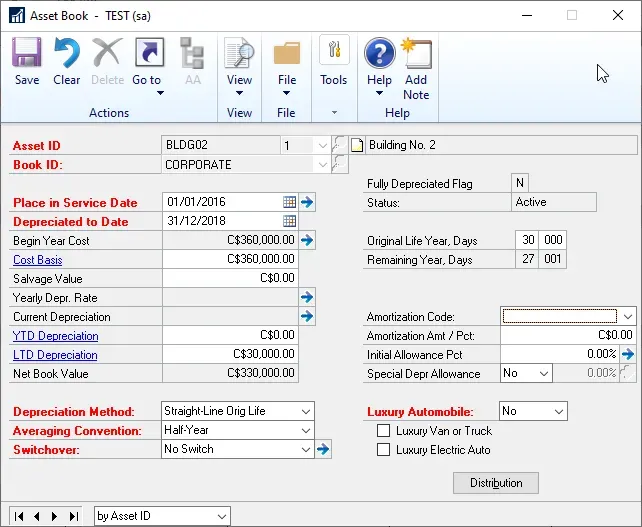642x527 pixels.
Task: Click blue arrow beside Current Depreciation
Action: 307,316
